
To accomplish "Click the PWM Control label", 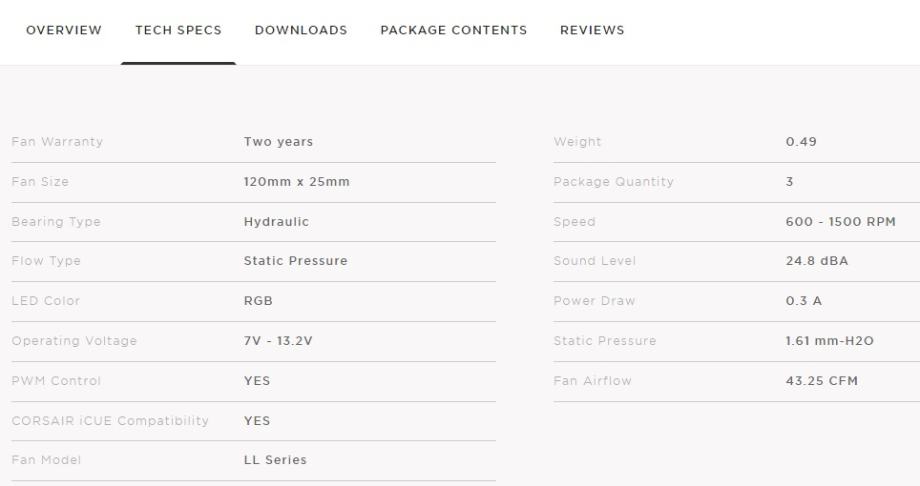I will 55,381.
